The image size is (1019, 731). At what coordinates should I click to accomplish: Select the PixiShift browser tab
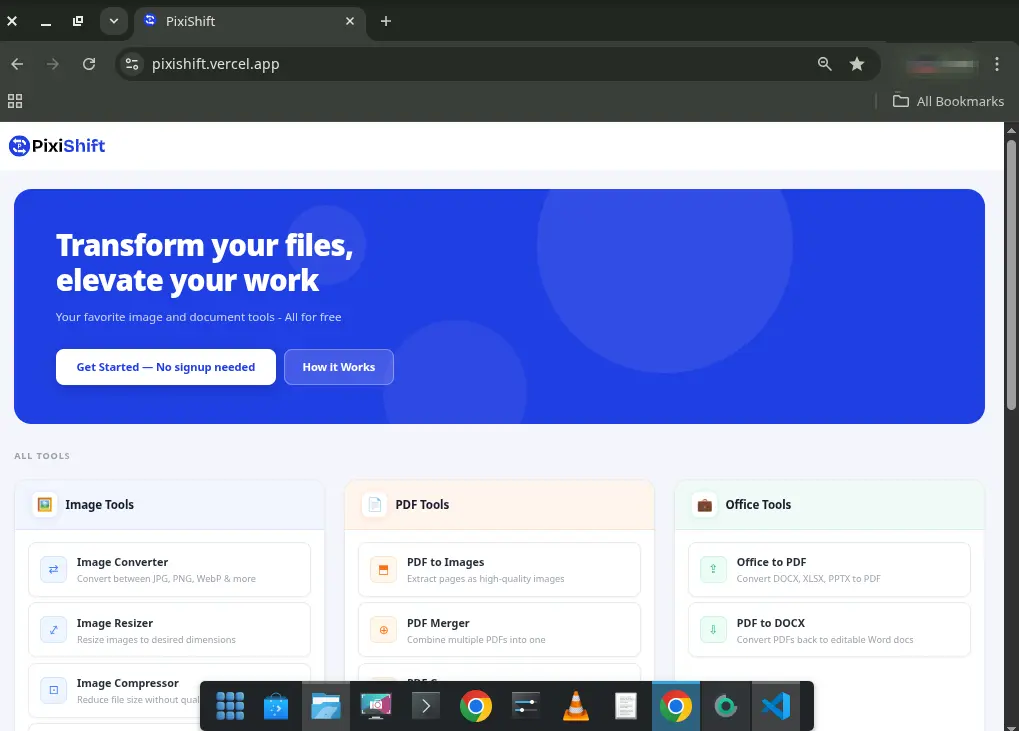point(250,21)
